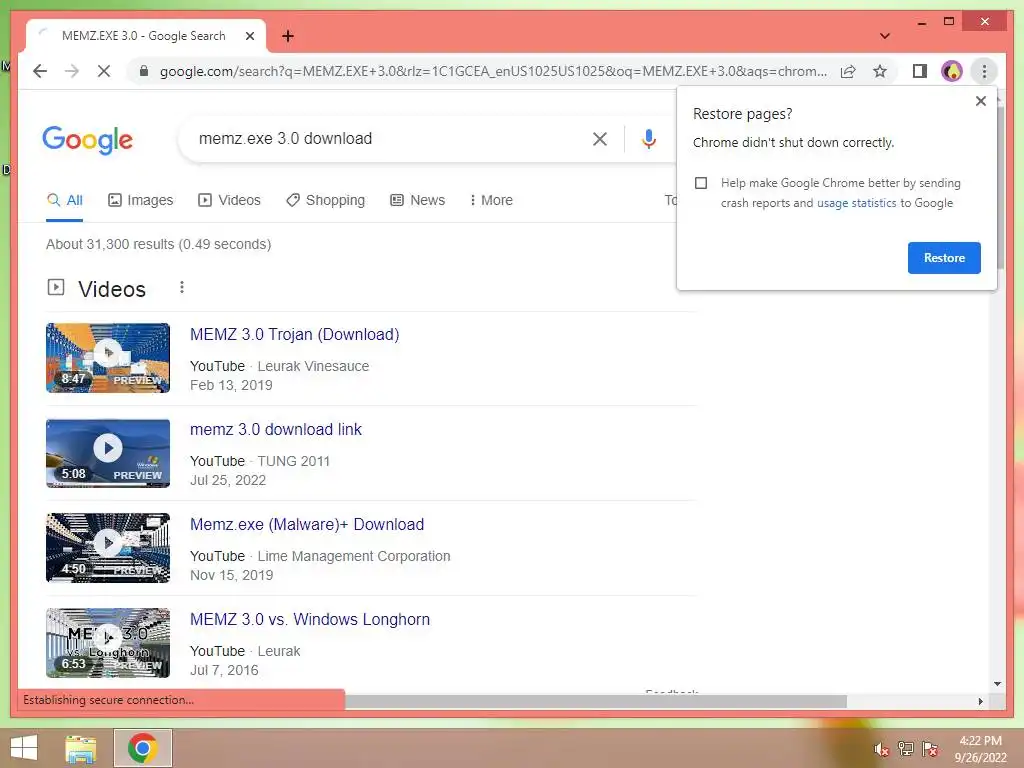Open the Chrome profile avatar
1024x768 pixels.
pyautogui.click(x=952, y=71)
